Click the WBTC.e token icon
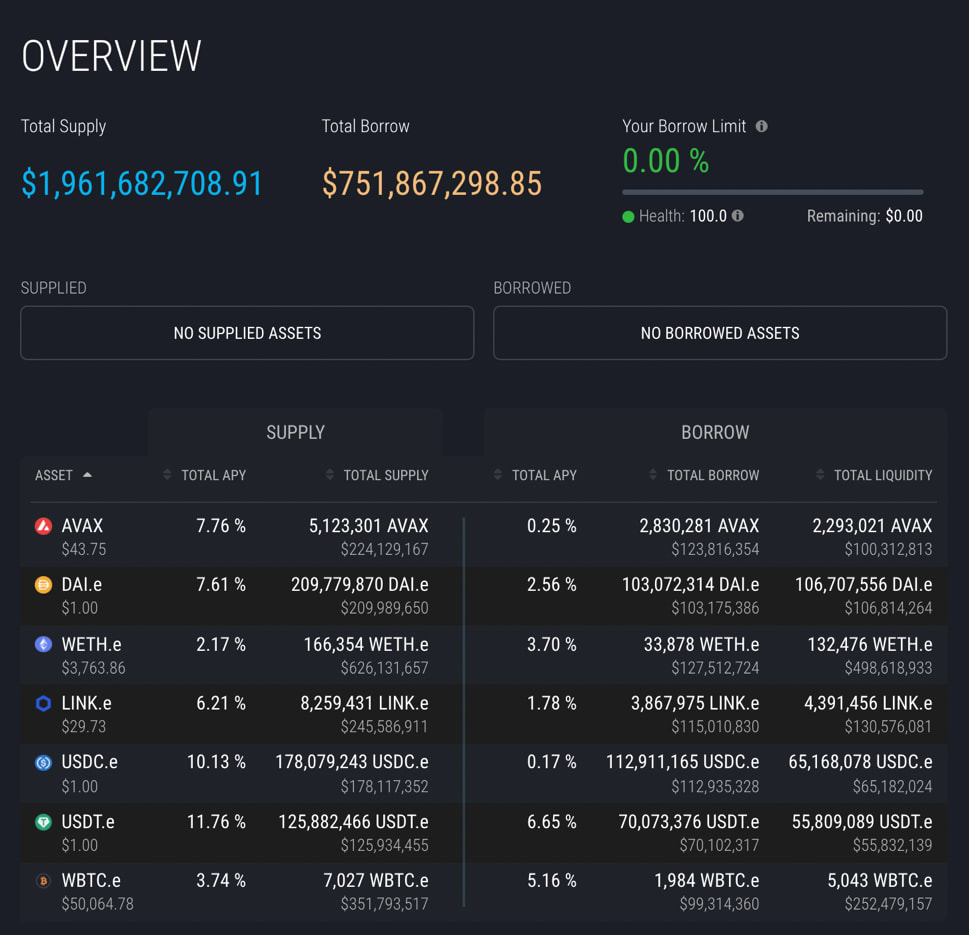969x935 pixels. tap(43, 881)
